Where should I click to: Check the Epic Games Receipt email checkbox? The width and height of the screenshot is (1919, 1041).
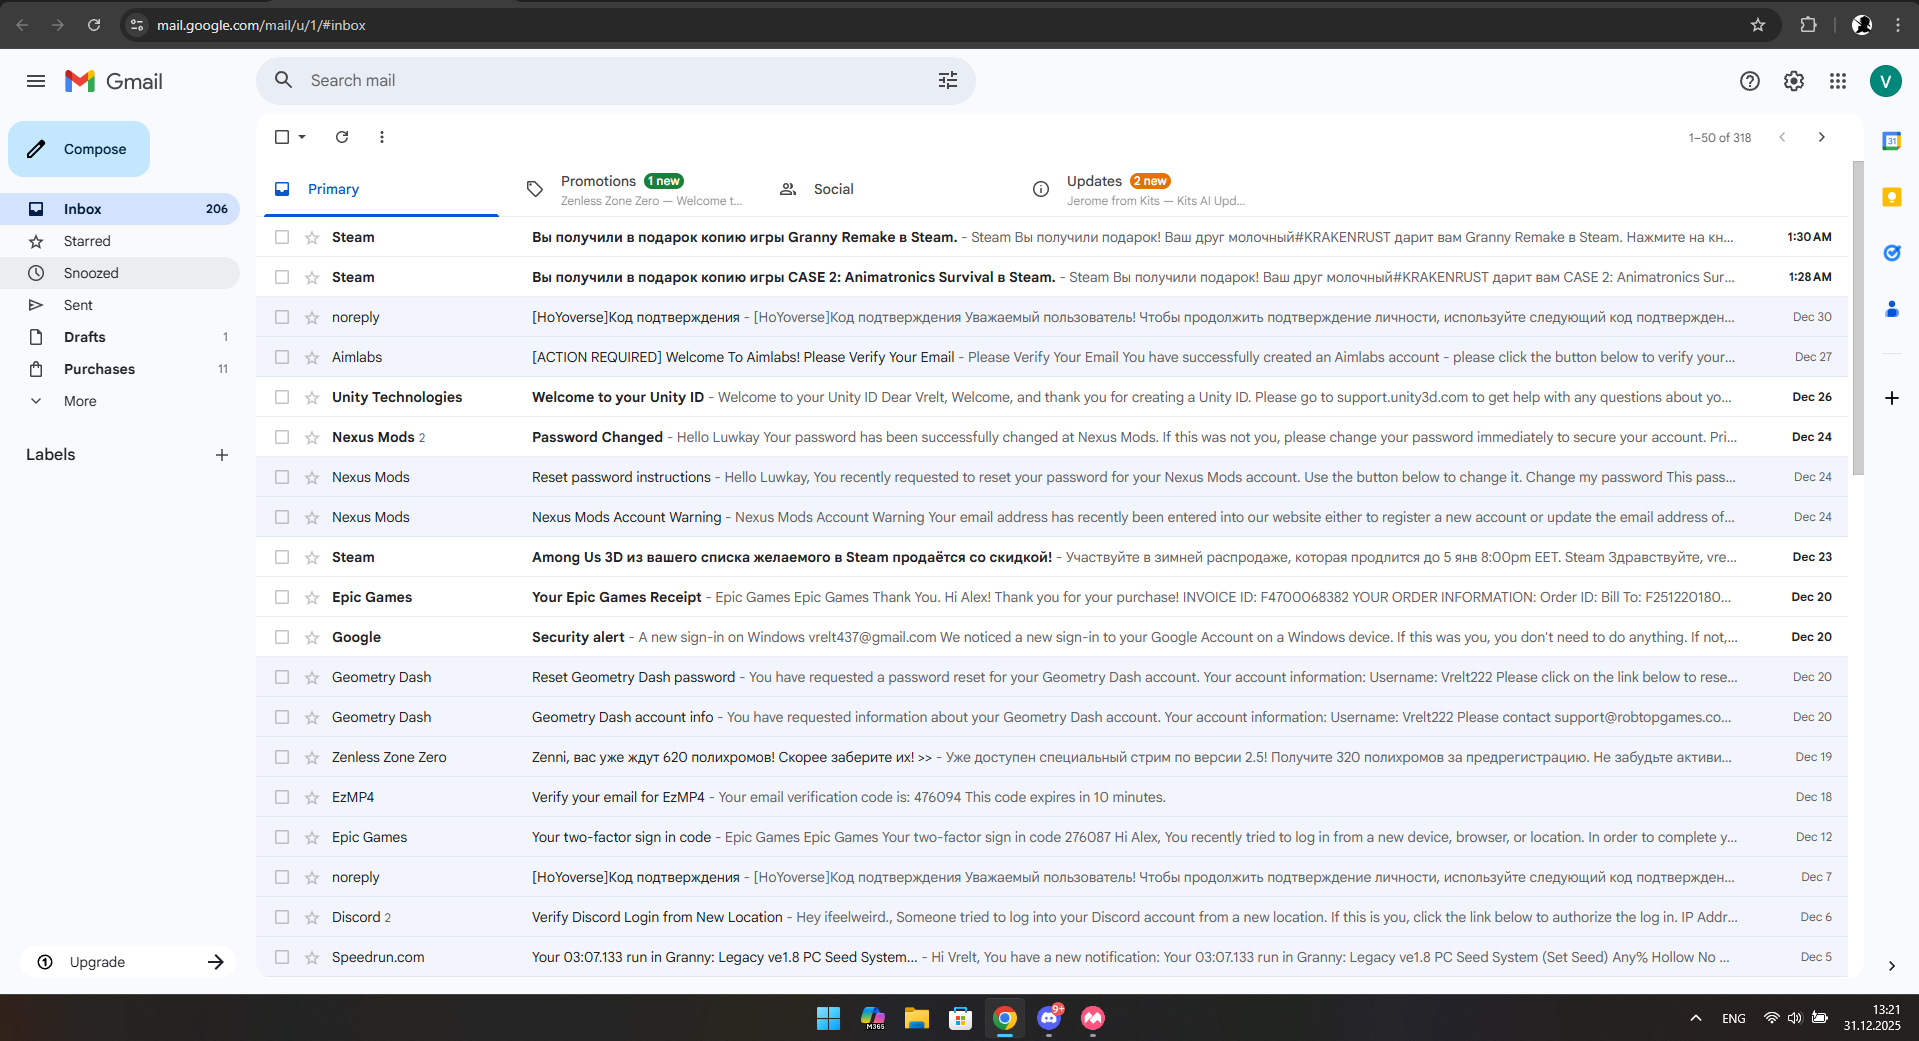pos(282,597)
